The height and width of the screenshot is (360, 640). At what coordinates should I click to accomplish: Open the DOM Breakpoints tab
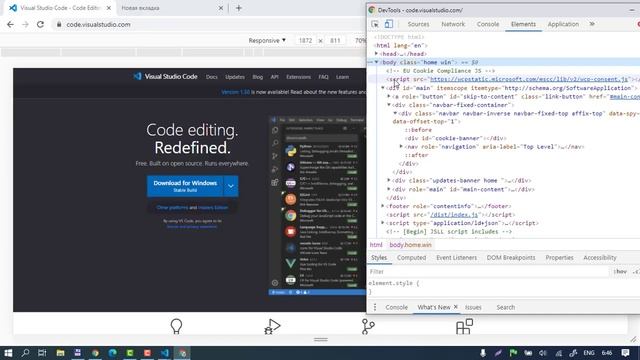pos(511,258)
